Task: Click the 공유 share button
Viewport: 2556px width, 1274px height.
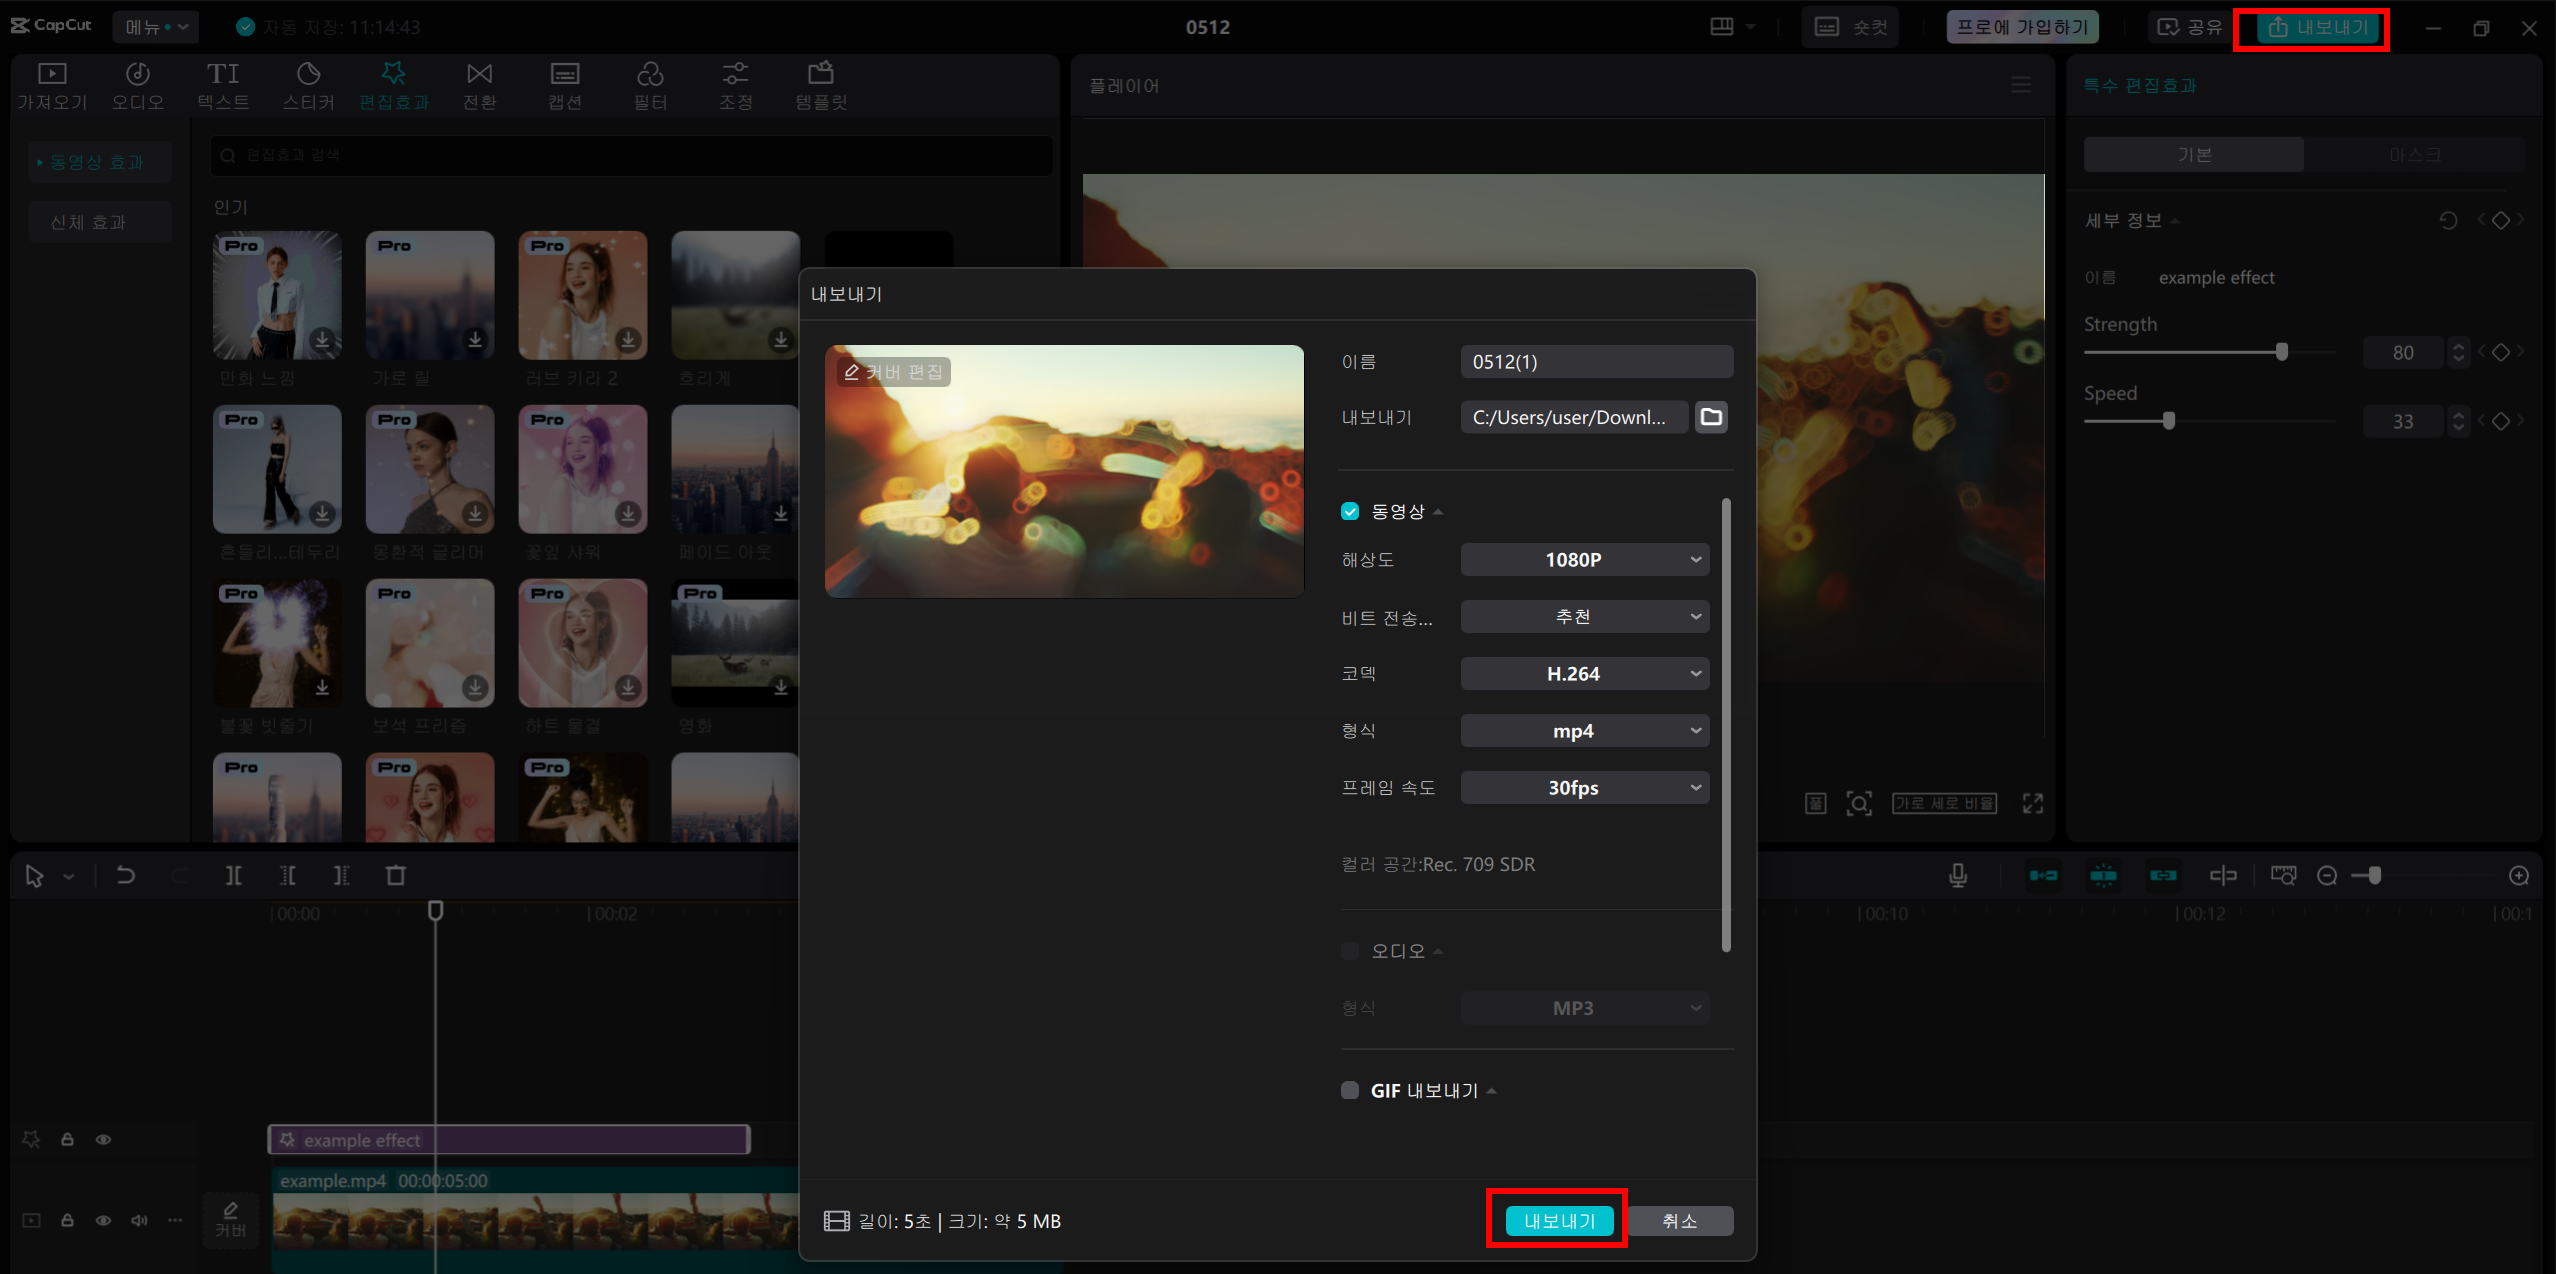Action: (2189, 27)
